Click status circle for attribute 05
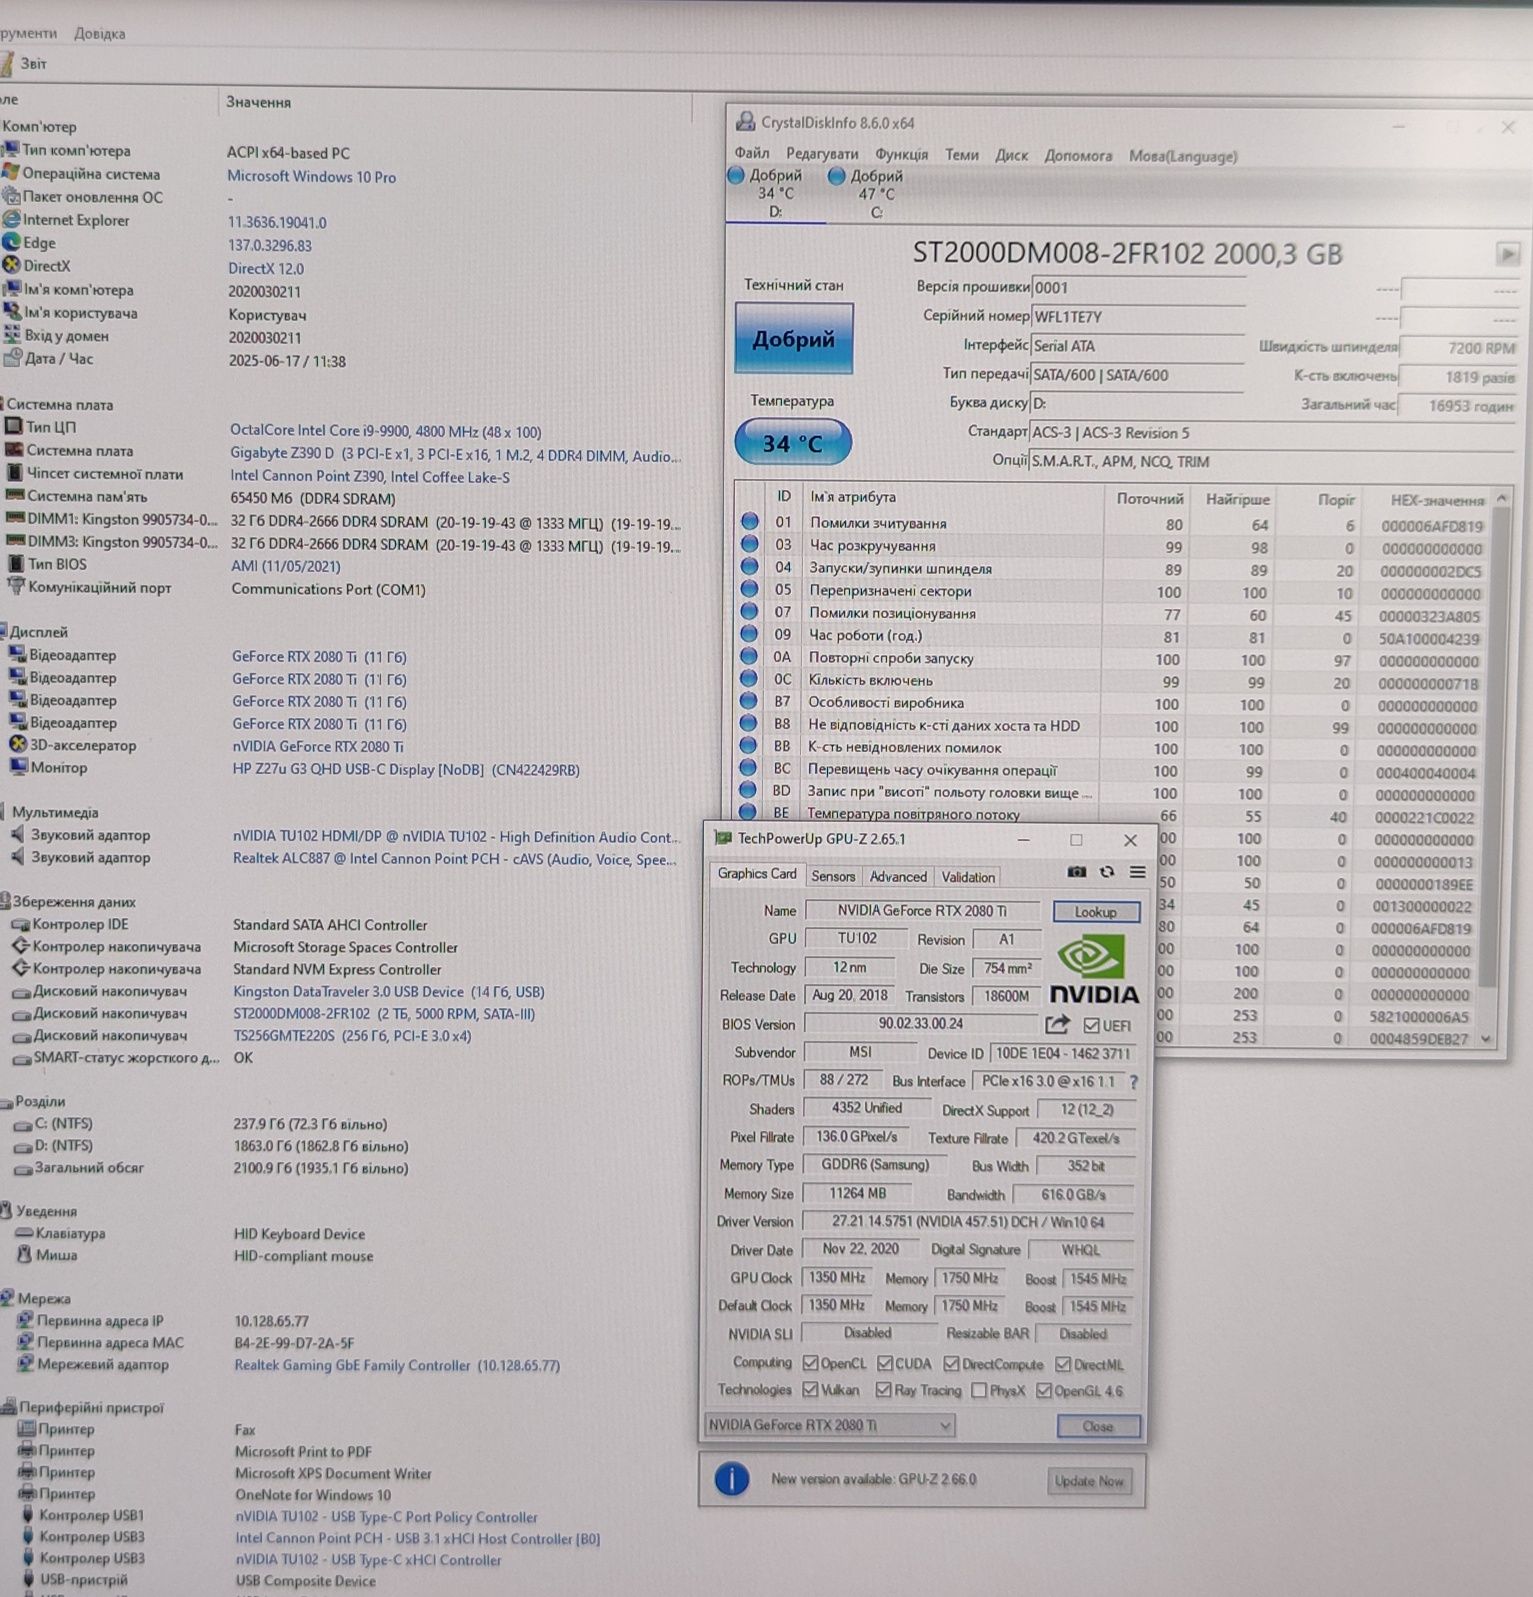This screenshot has width=1533, height=1597. pos(749,590)
